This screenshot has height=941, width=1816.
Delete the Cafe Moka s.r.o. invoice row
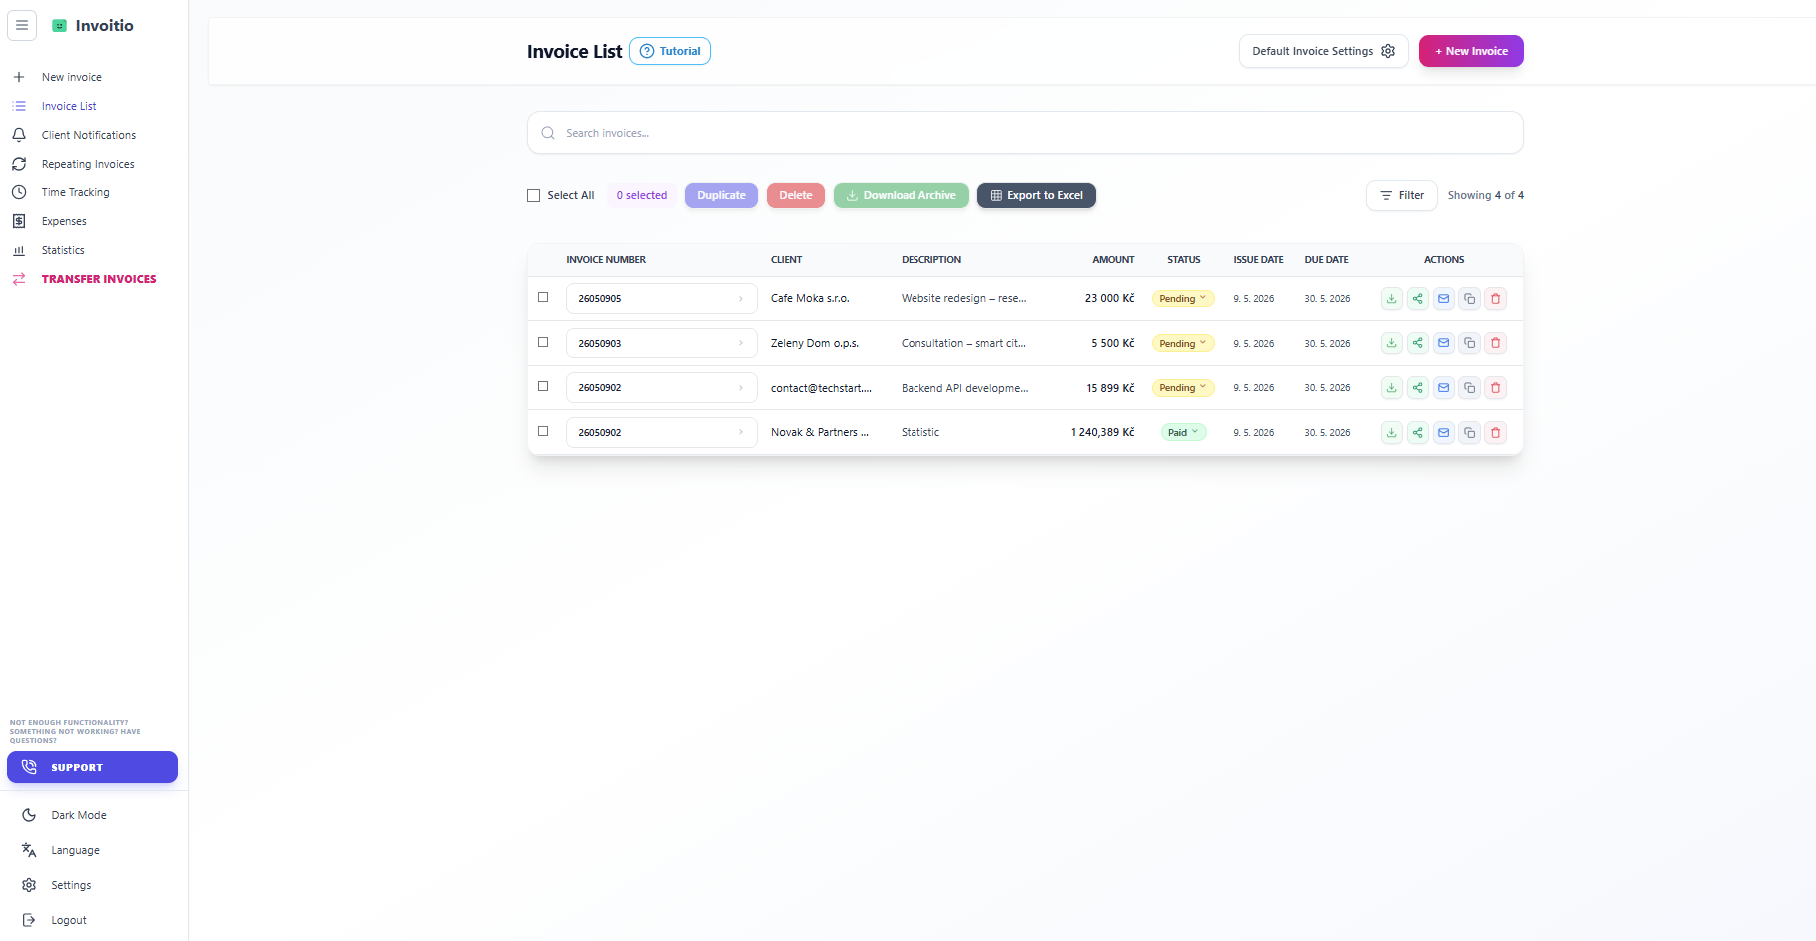tap(1495, 299)
